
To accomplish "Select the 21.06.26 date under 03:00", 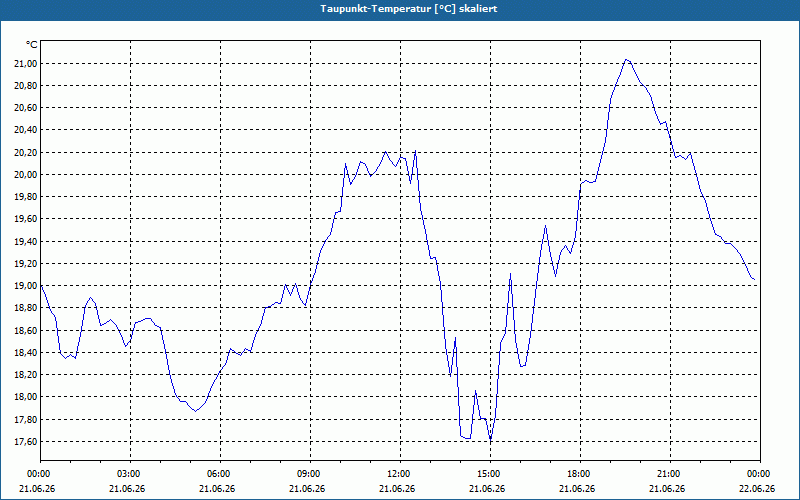I will pyautogui.click(x=127, y=489).
